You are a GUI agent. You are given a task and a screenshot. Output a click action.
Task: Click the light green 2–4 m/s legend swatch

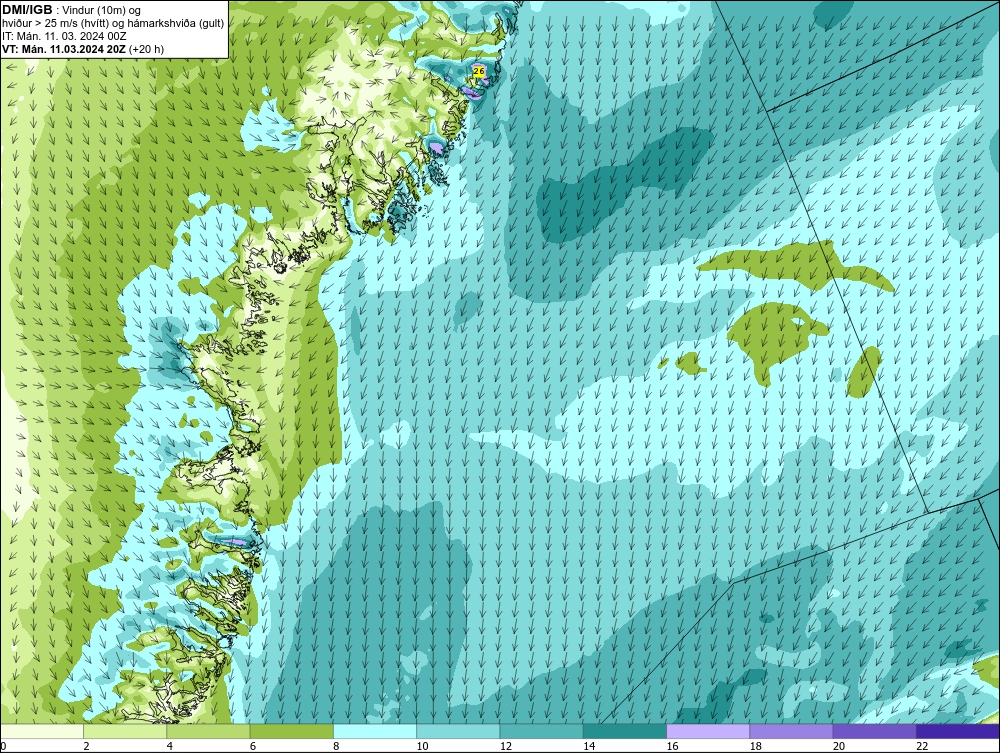coord(125,731)
